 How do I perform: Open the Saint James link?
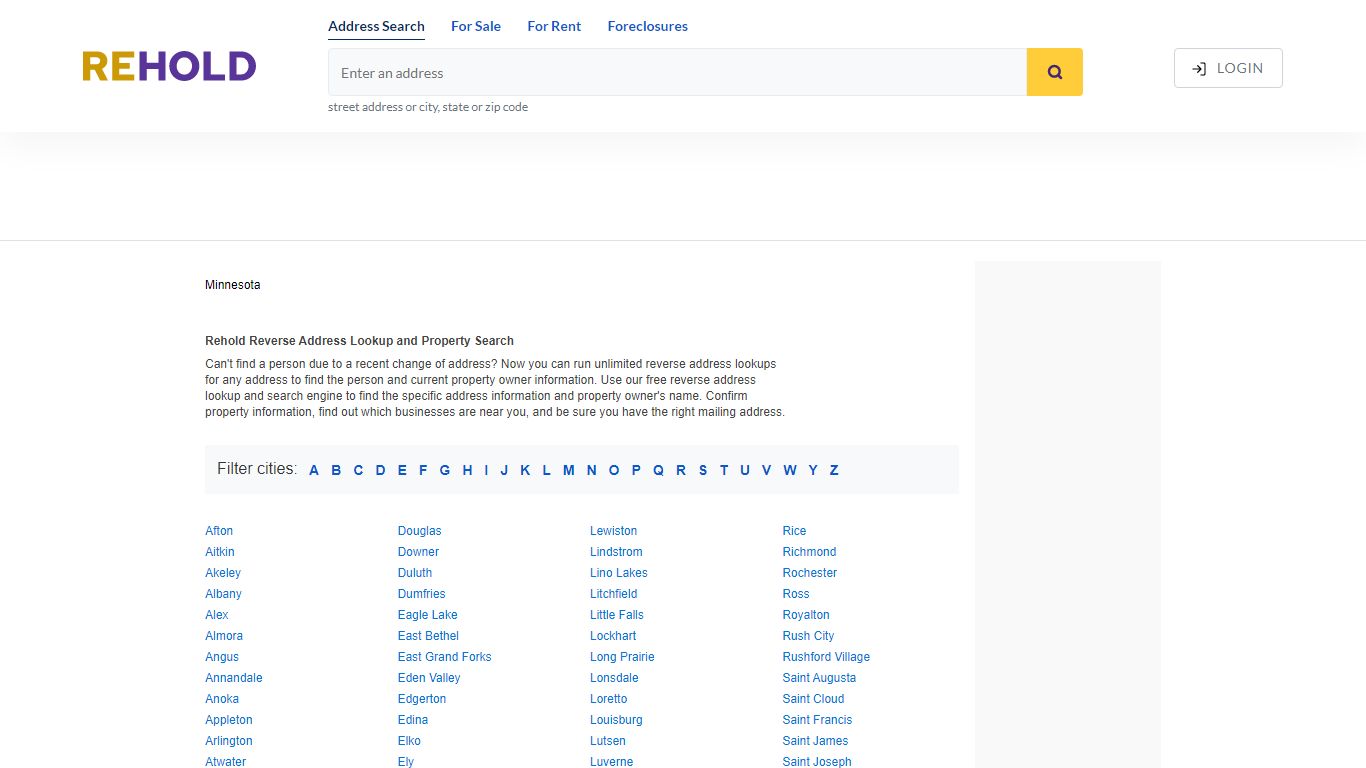pyautogui.click(x=815, y=741)
